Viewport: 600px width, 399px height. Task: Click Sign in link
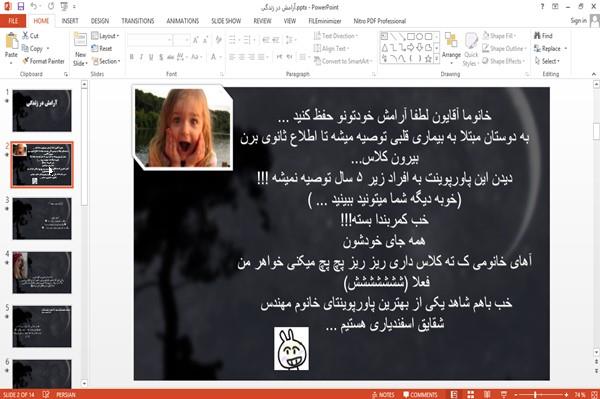(578, 21)
